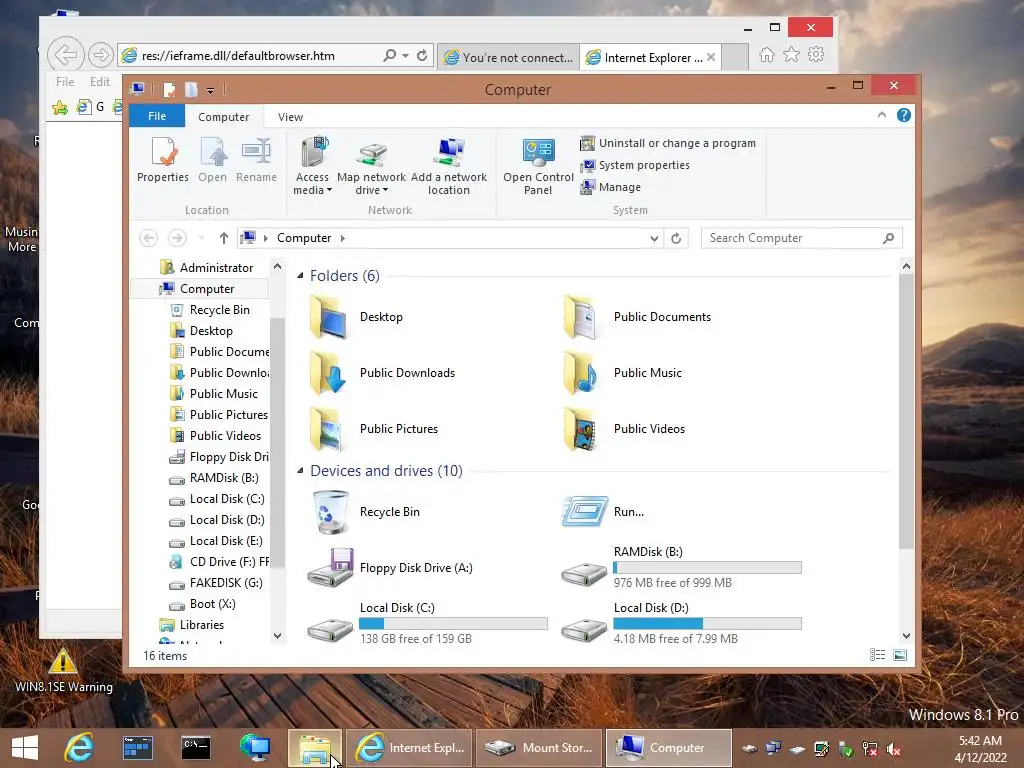
Task: Open Properties in the Computer ribbon
Action: (x=163, y=160)
